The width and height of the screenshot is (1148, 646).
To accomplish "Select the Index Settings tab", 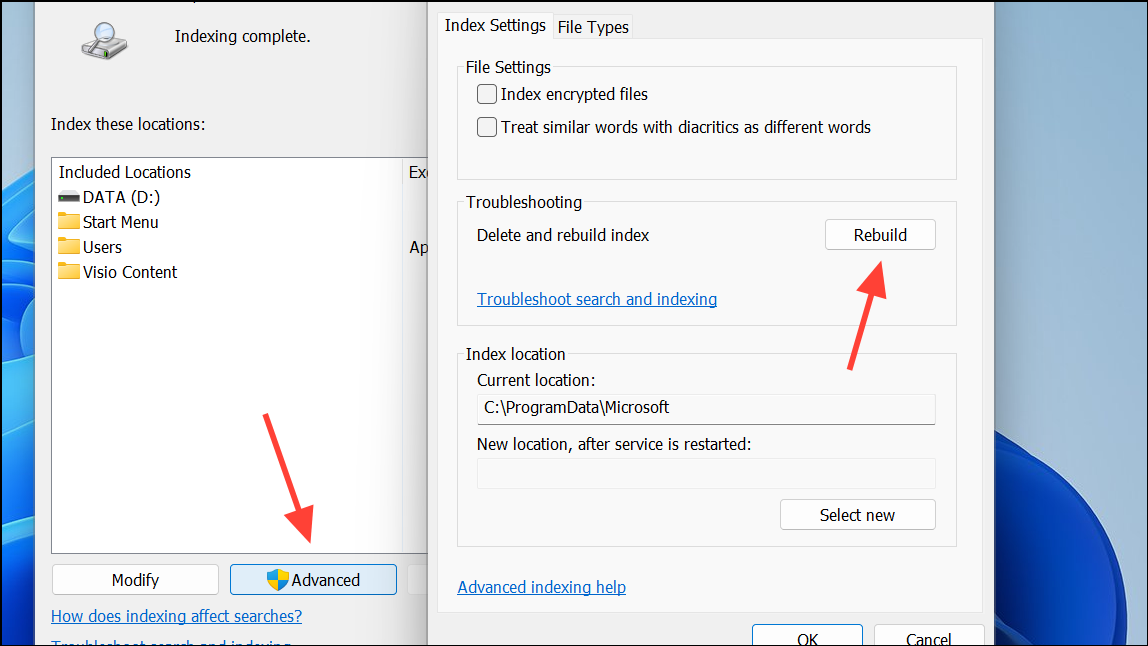I will click(x=495, y=25).
